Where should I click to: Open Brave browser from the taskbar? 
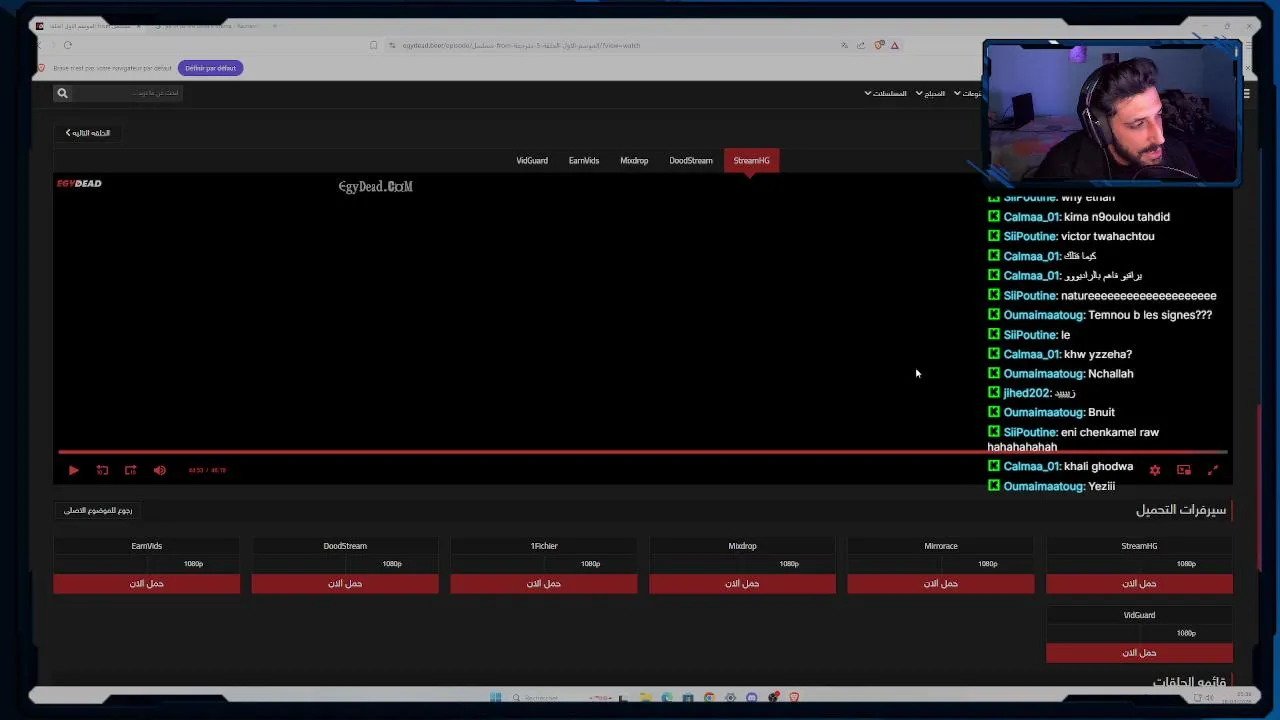794,698
